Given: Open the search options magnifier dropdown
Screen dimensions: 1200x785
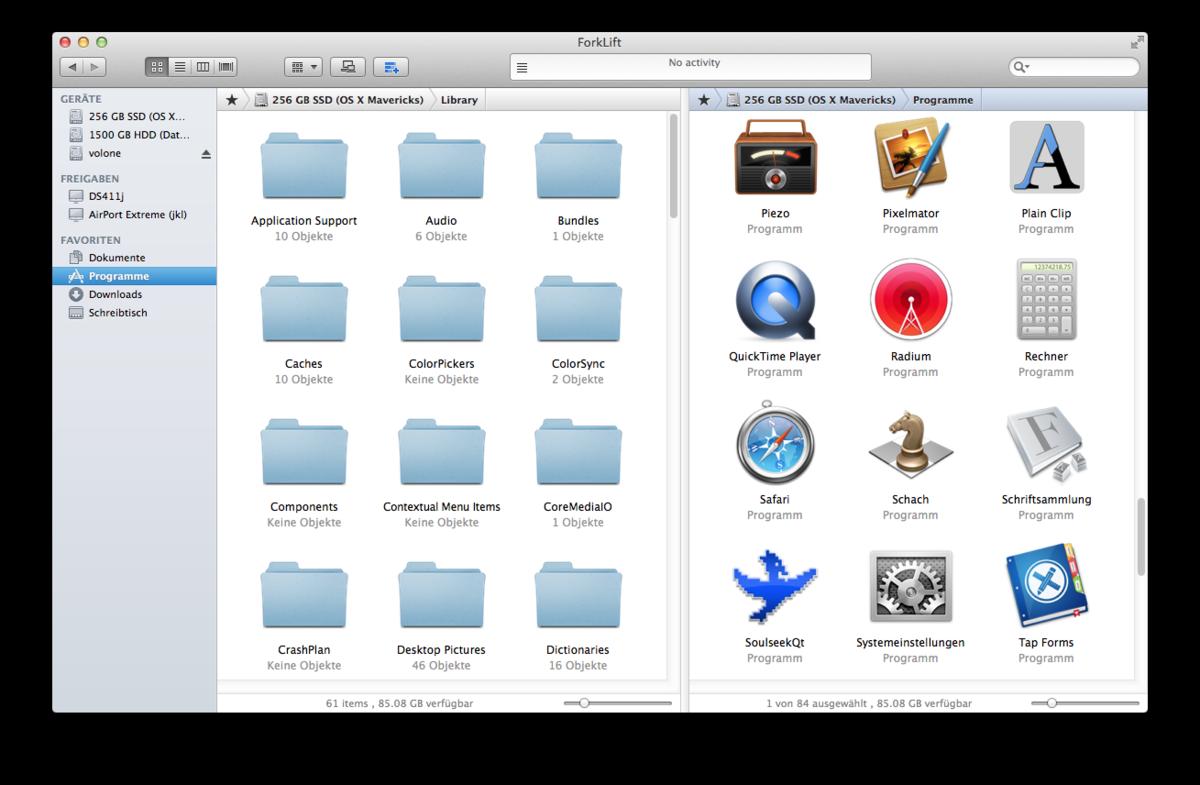Looking at the screenshot, I should [1021, 67].
